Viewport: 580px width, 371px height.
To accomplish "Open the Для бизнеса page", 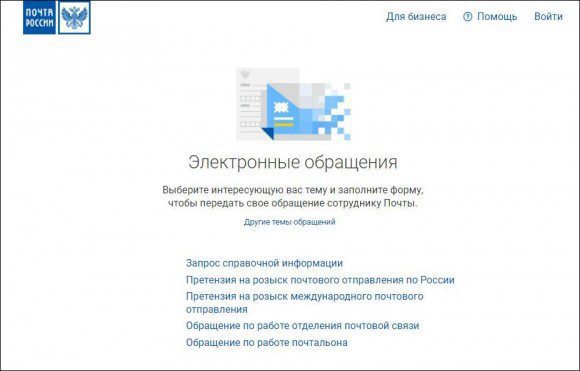I will [416, 17].
